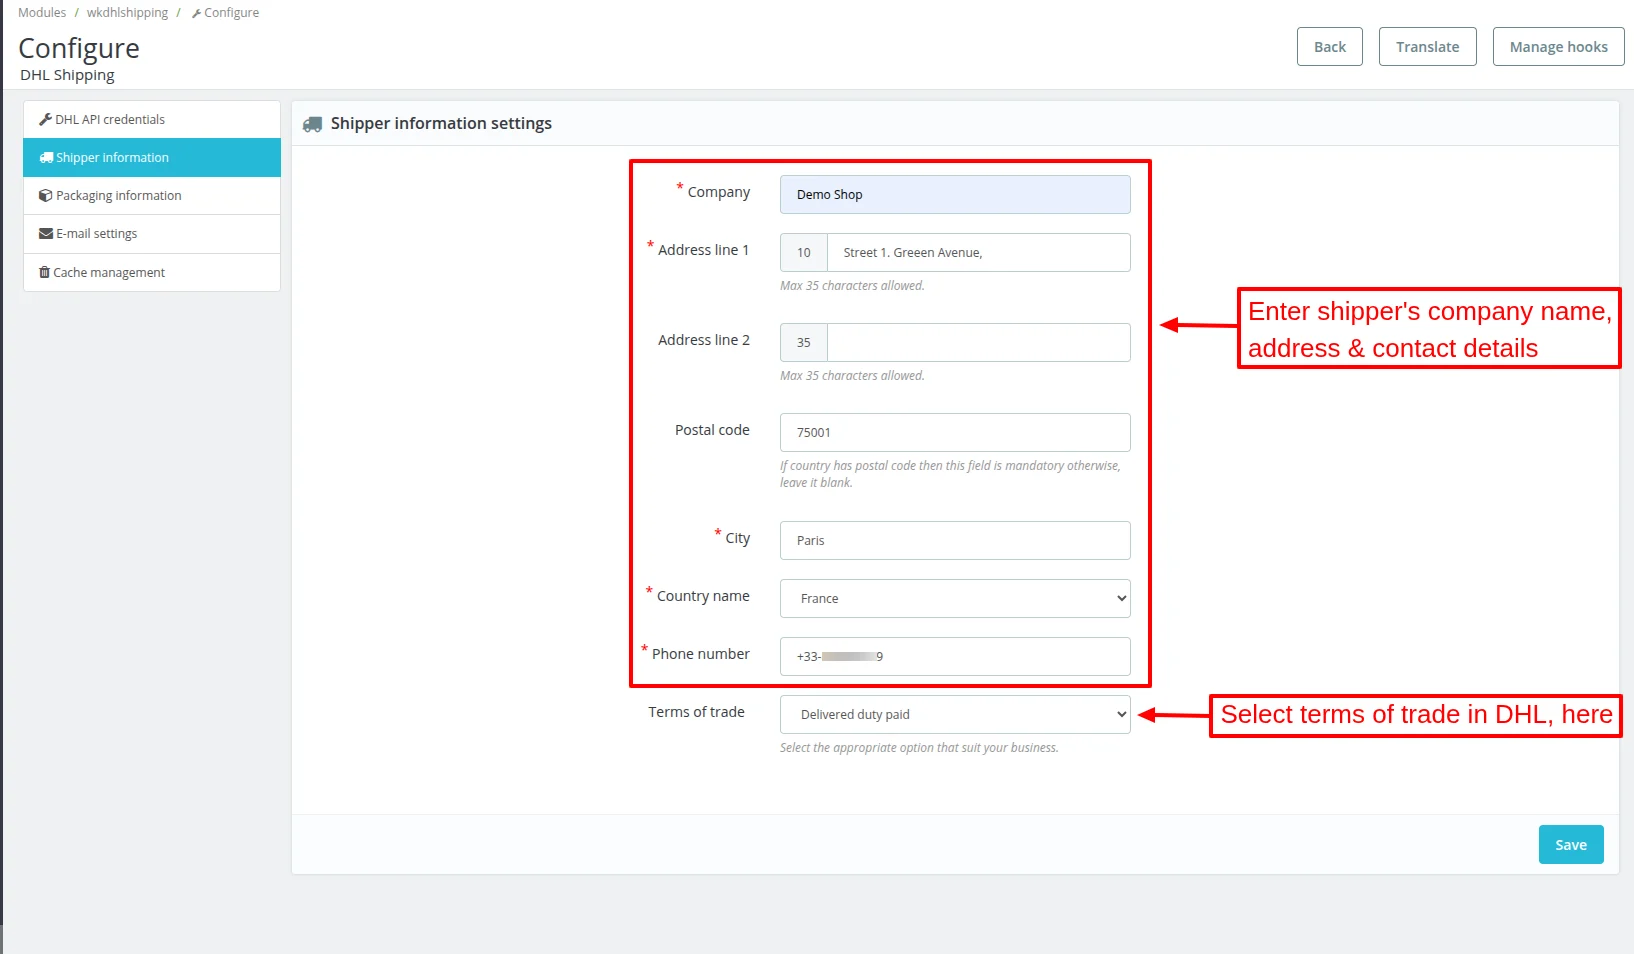Click the truck icon in Shipper information settings header
1634x954 pixels.
coord(313,124)
